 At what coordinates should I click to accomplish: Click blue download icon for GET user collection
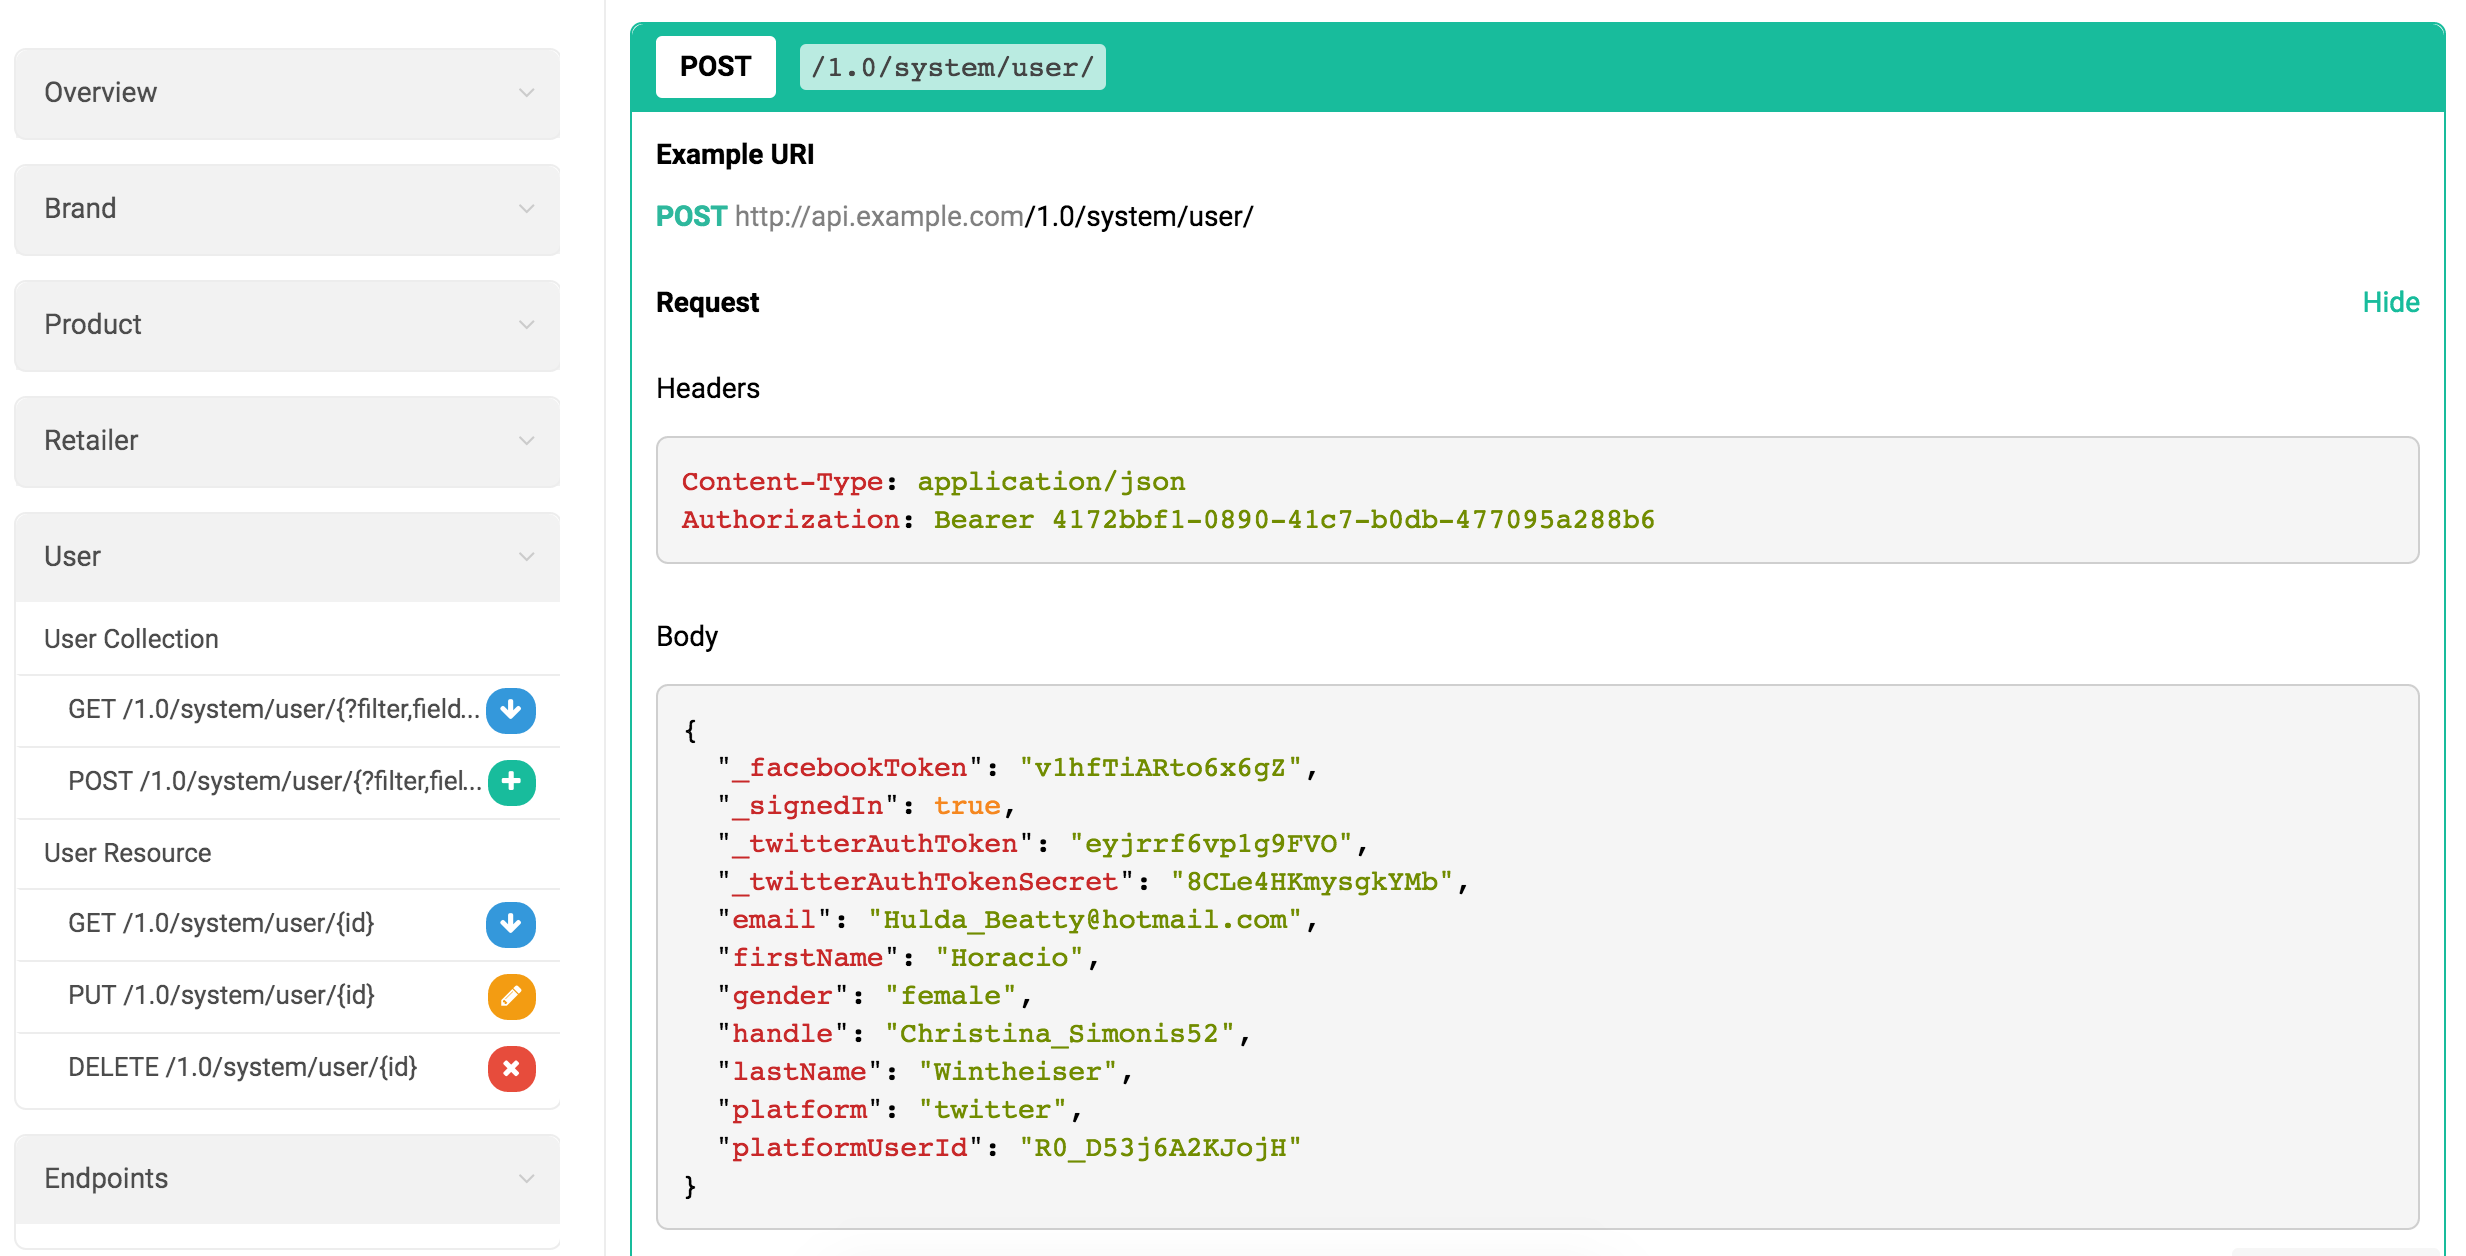pyautogui.click(x=510, y=710)
